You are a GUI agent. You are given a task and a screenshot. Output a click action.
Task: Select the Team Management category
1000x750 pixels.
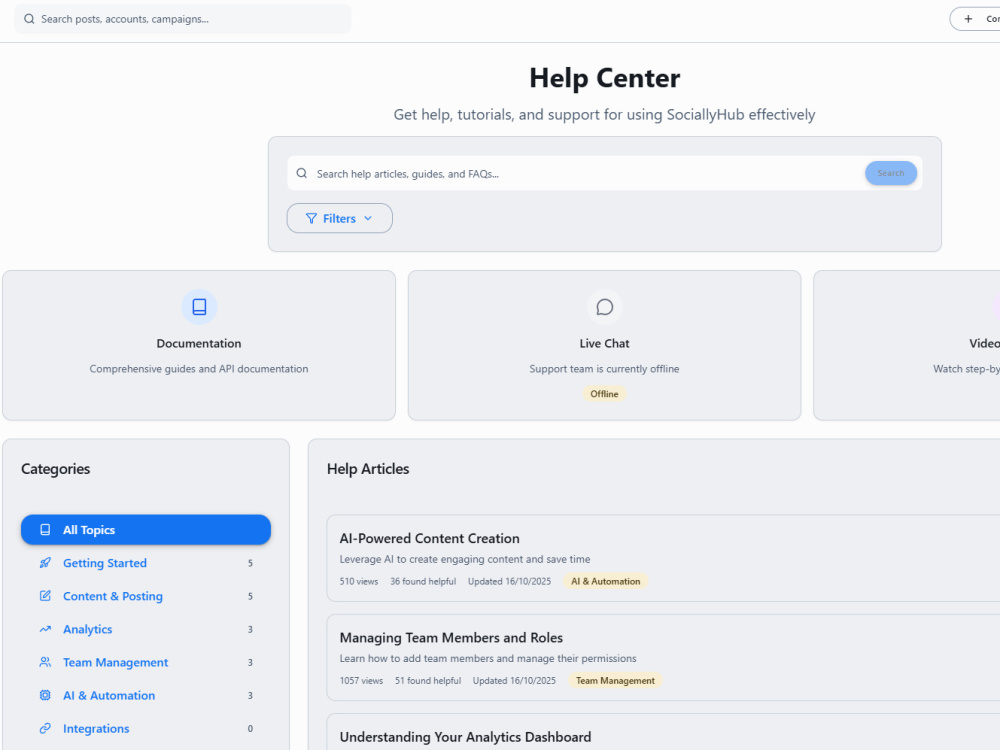[146, 663]
